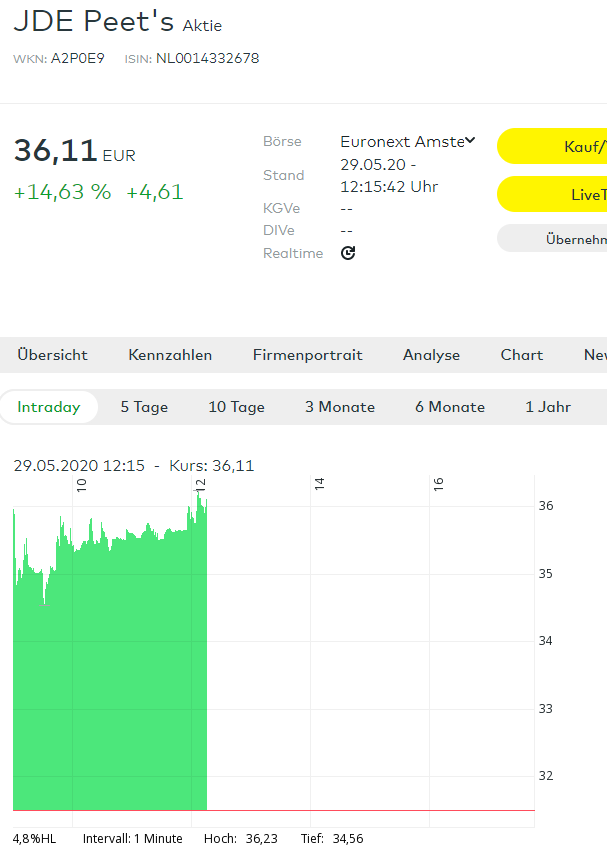Click the JDE Peet's heading
This screenshot has width=607, height=851.
(93, 22)
